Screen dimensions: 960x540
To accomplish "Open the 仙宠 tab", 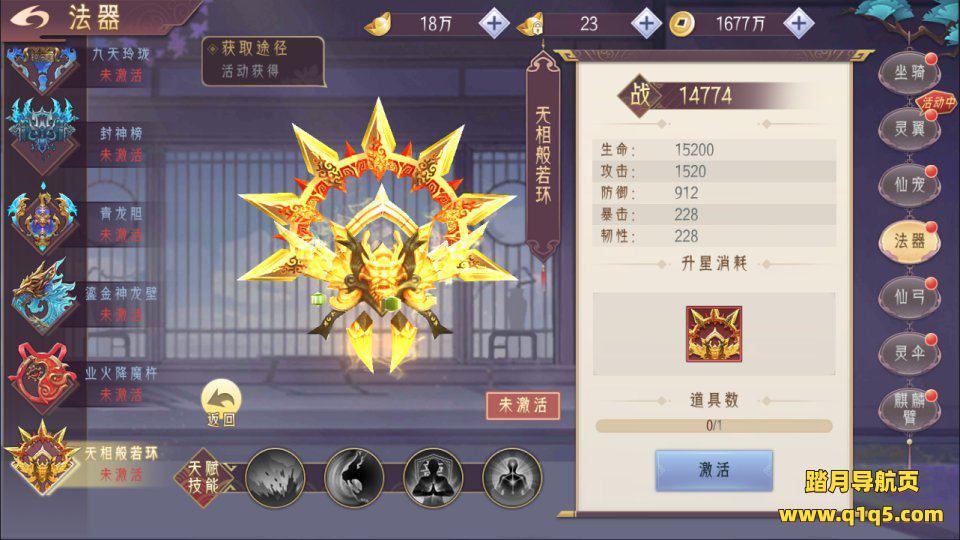I will tap(909, 184).
